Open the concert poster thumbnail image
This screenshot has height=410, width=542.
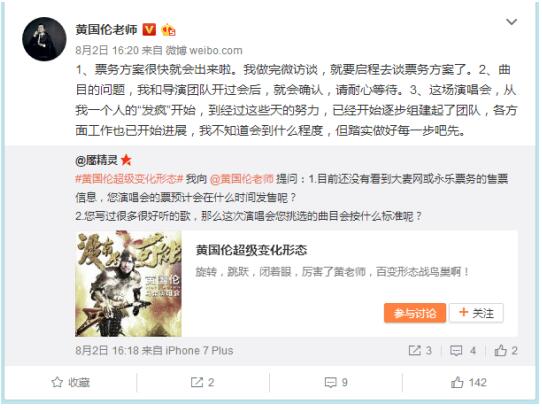pyautogui.click(x=128, y=283)
